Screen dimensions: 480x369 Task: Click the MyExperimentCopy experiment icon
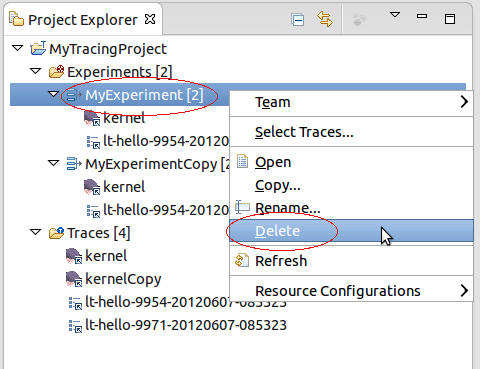point(74,164)
